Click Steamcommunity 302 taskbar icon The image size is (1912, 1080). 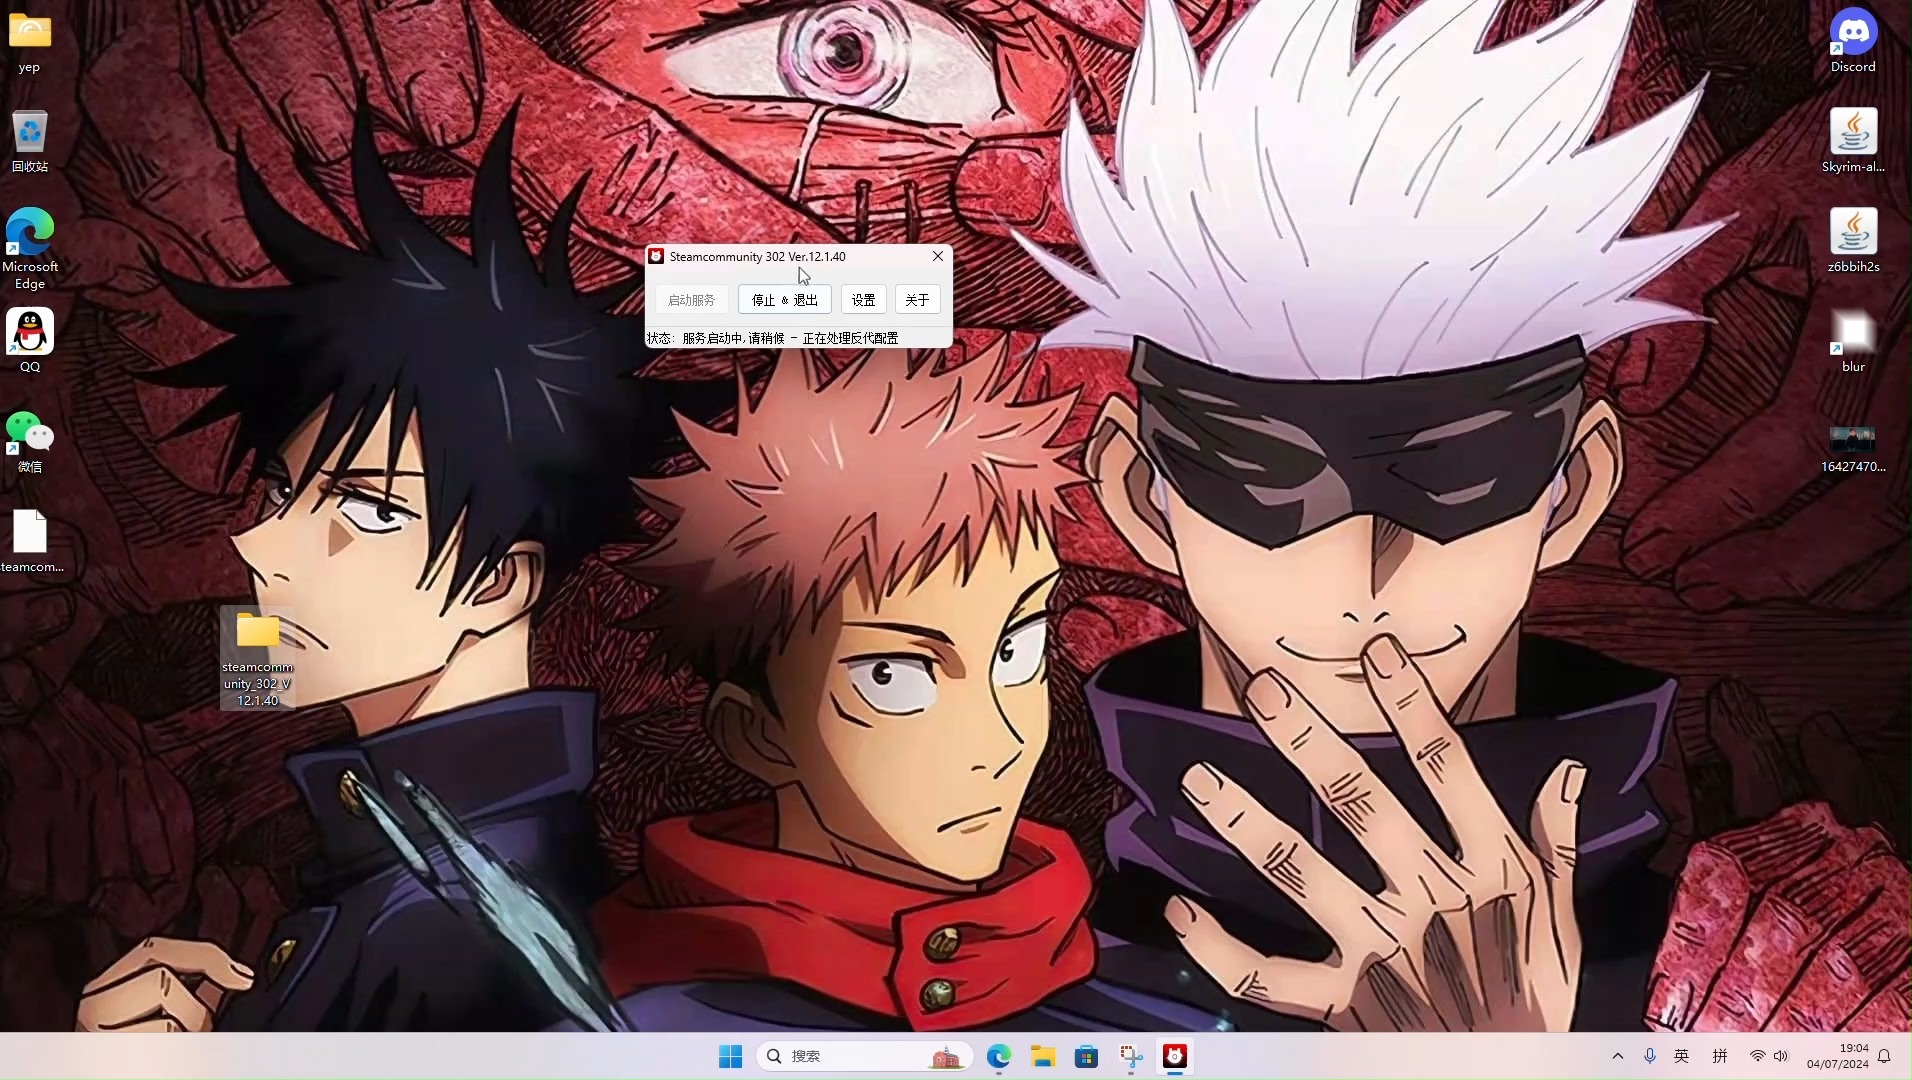(x=1175, y=1056)
